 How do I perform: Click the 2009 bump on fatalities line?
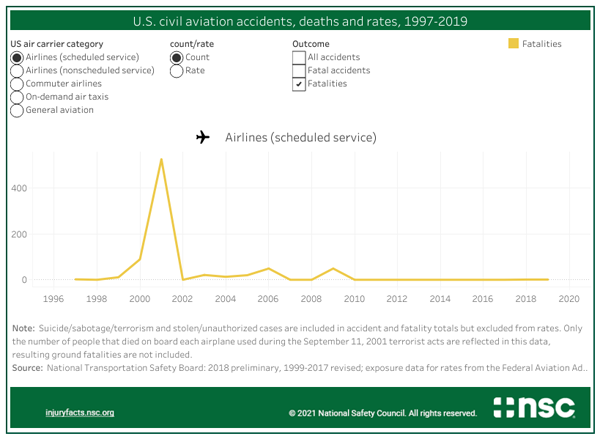333,269
